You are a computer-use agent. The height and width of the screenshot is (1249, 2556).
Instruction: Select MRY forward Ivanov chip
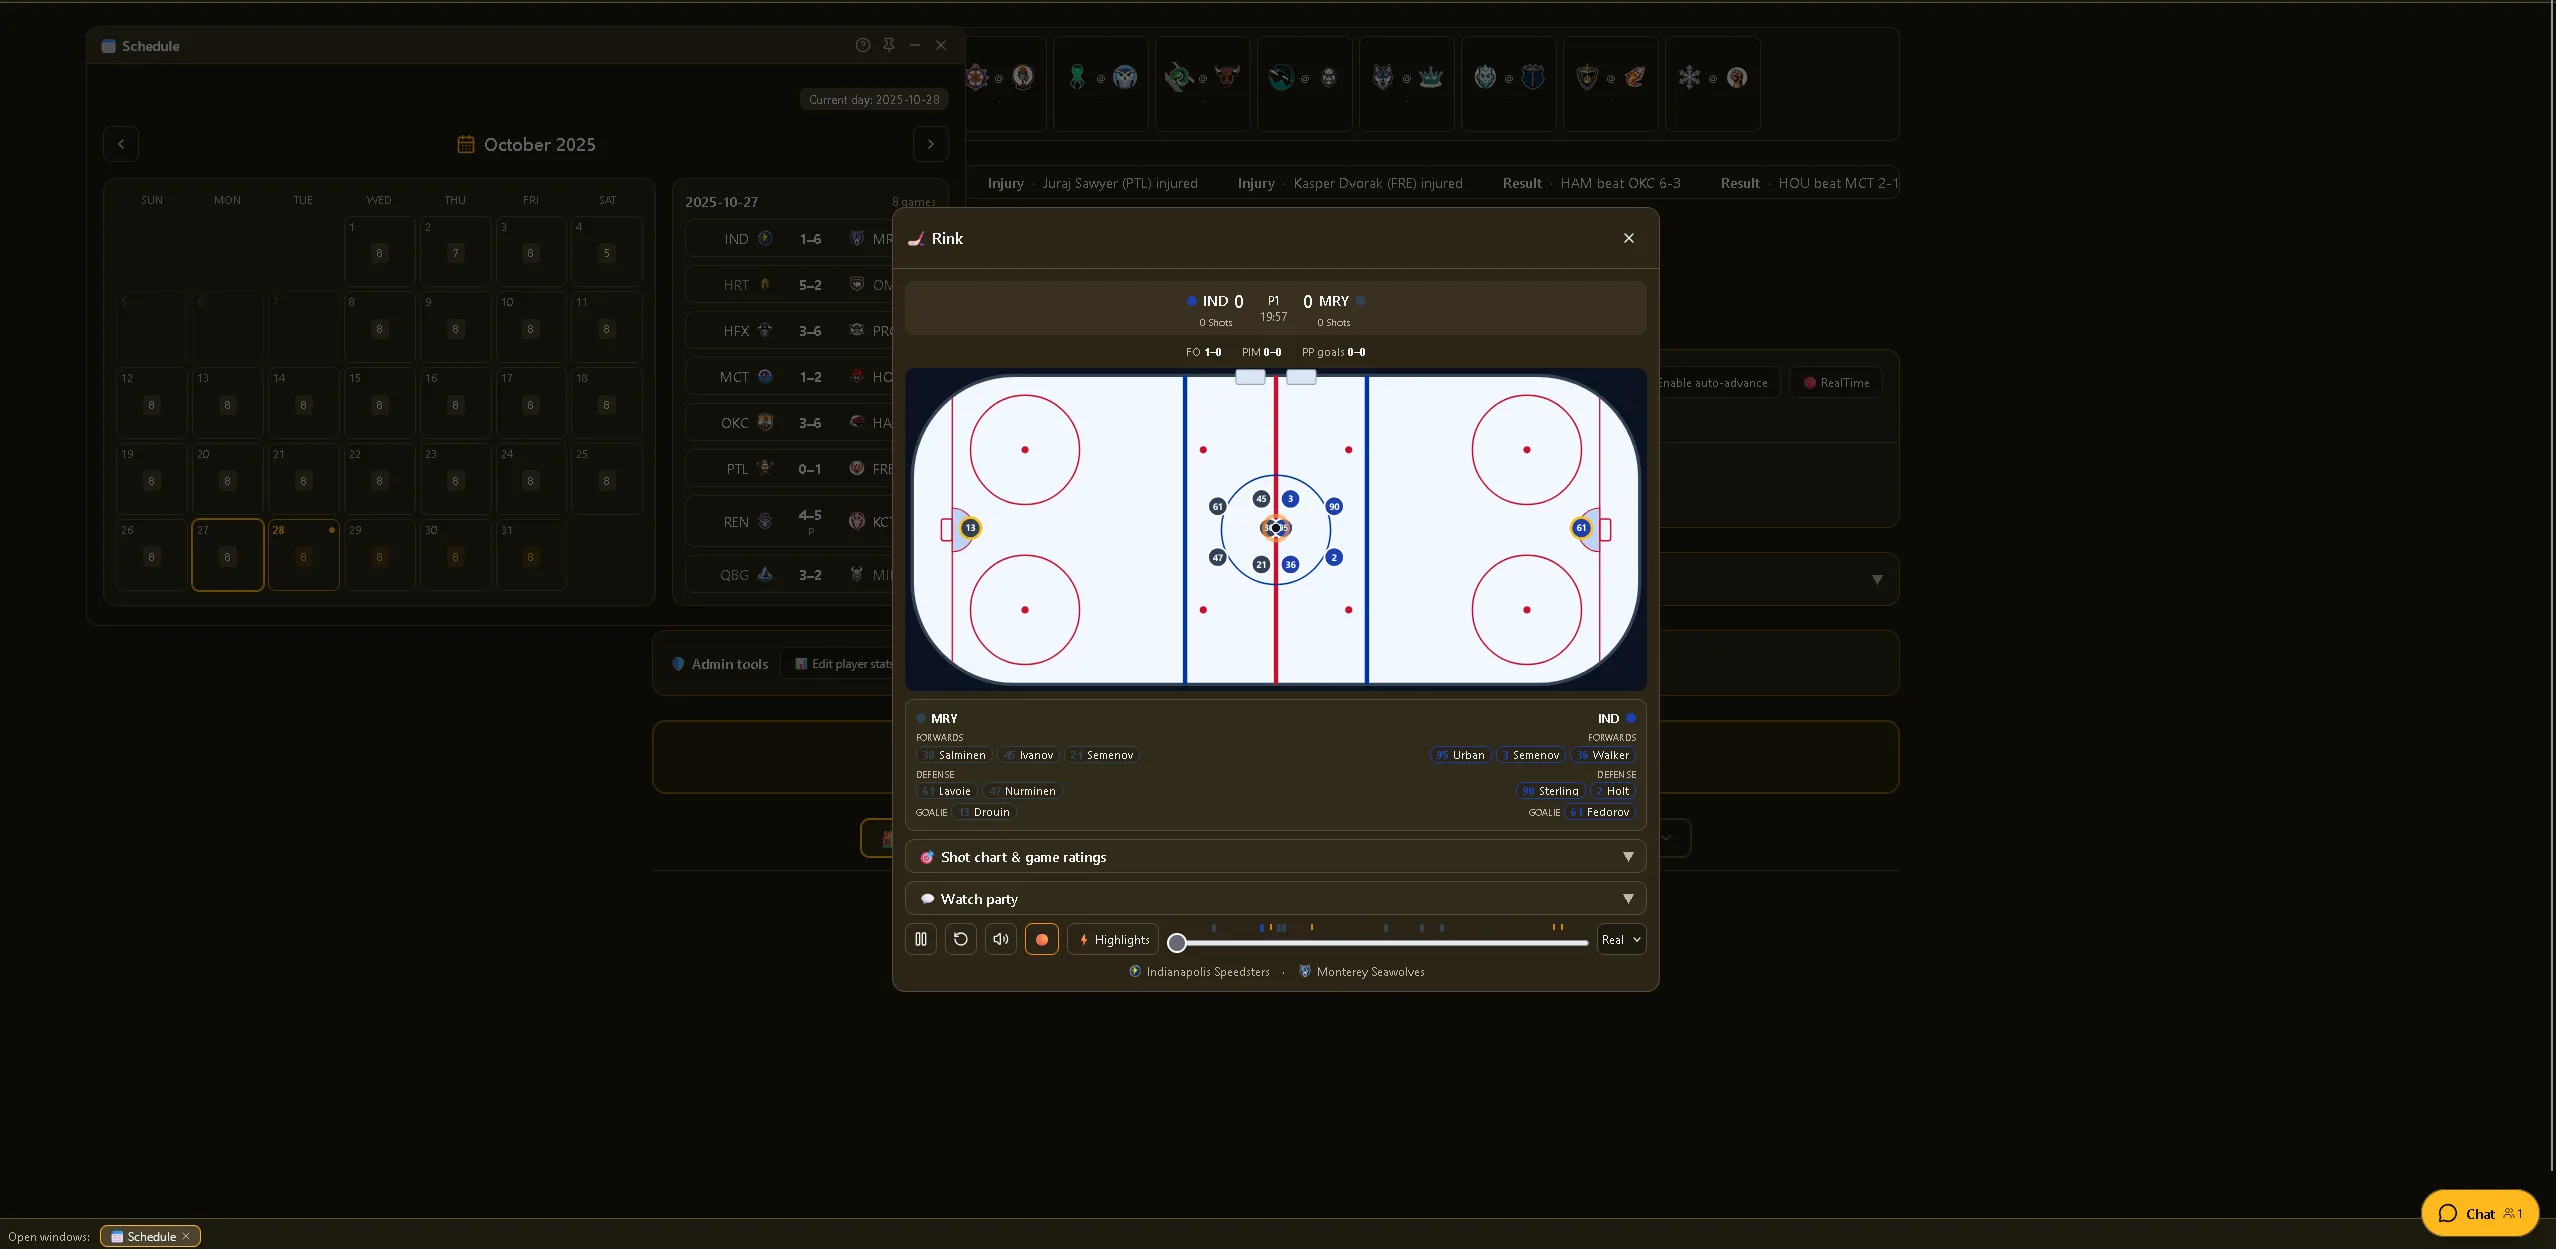1028,755
